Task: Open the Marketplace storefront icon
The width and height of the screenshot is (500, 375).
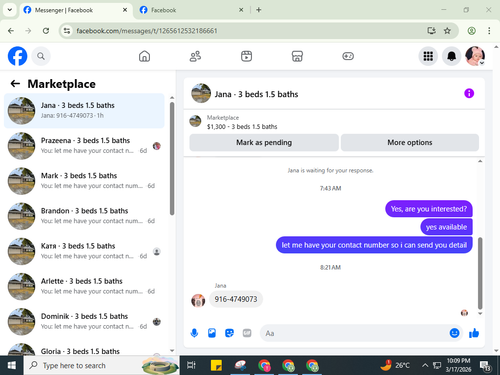Action: 297,56
